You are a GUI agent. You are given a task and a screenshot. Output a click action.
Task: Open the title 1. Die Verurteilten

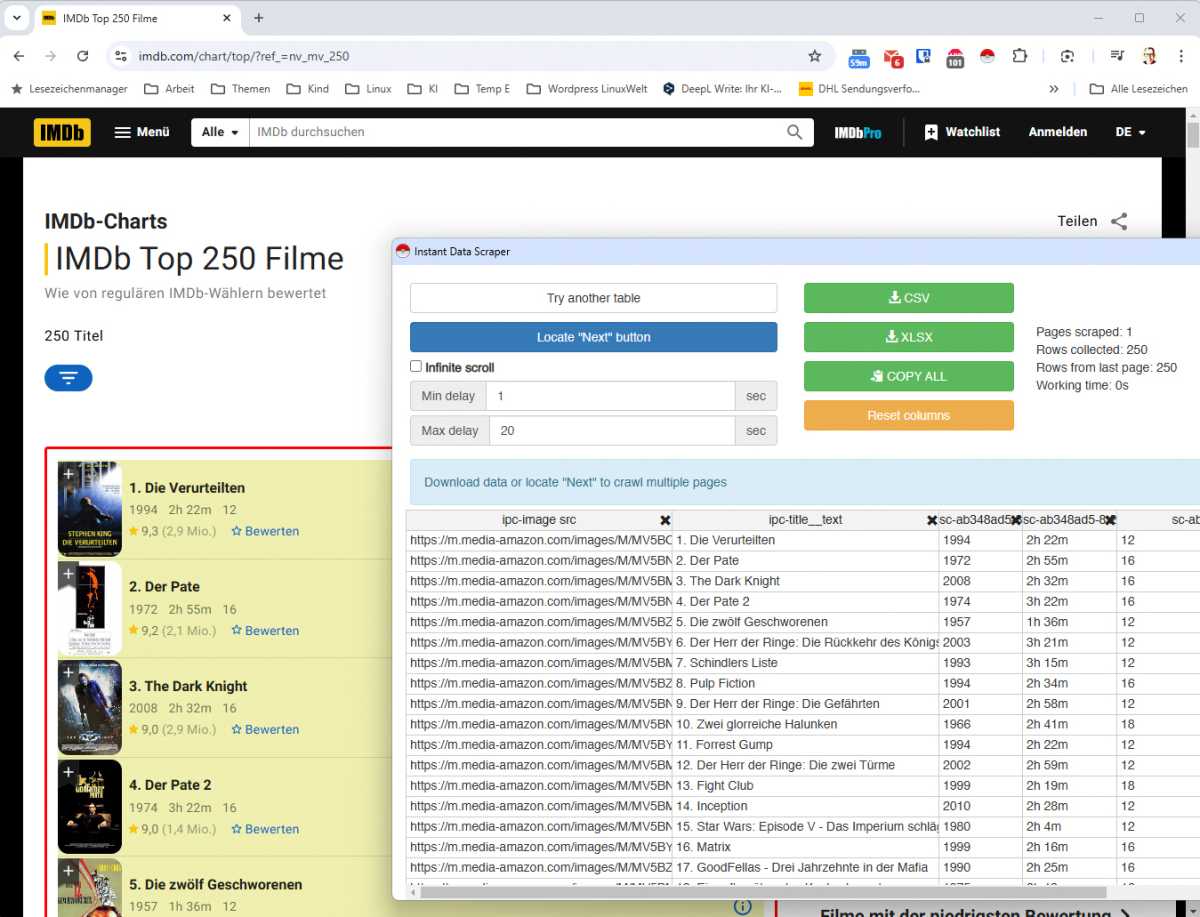187,488
